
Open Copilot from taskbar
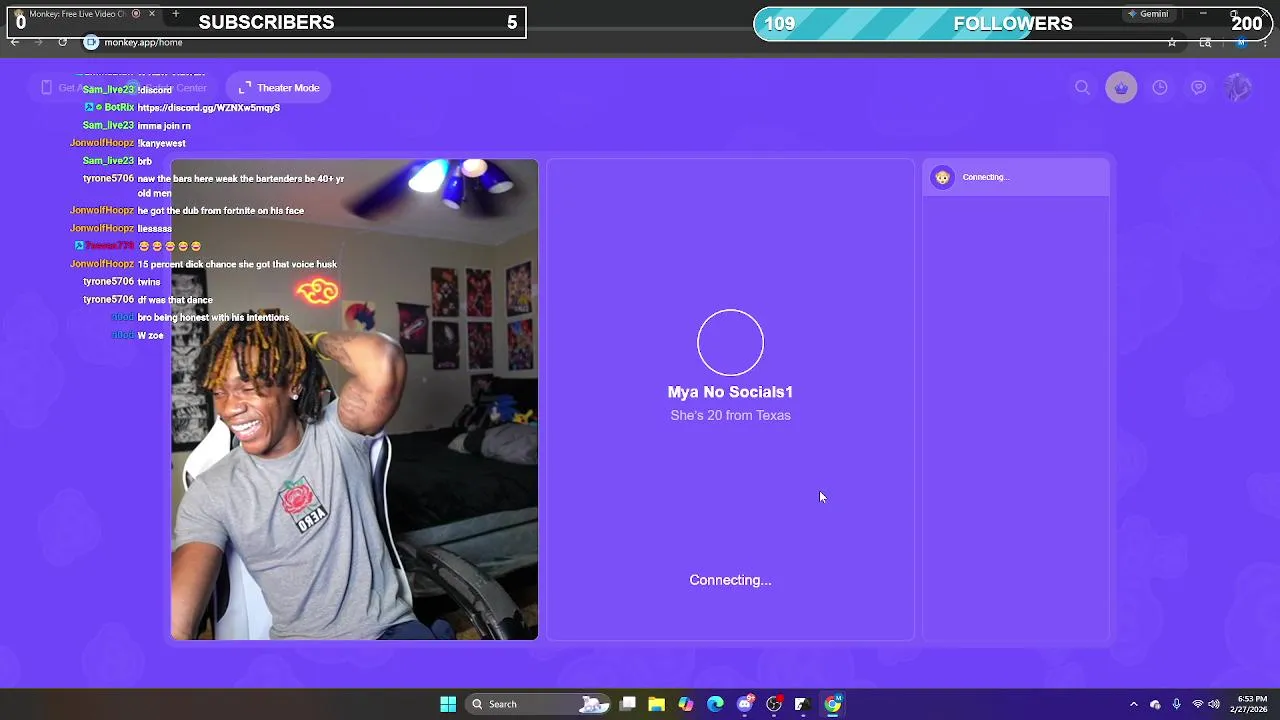pos(686,704)
